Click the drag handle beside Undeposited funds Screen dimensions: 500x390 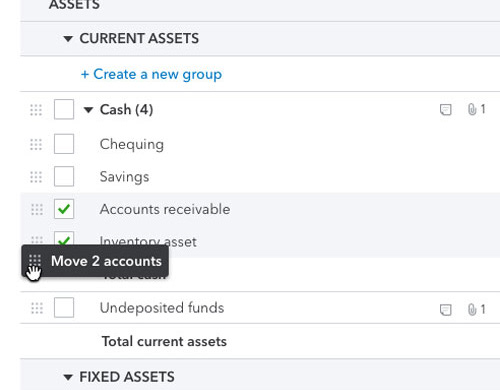tap(37, 308)
